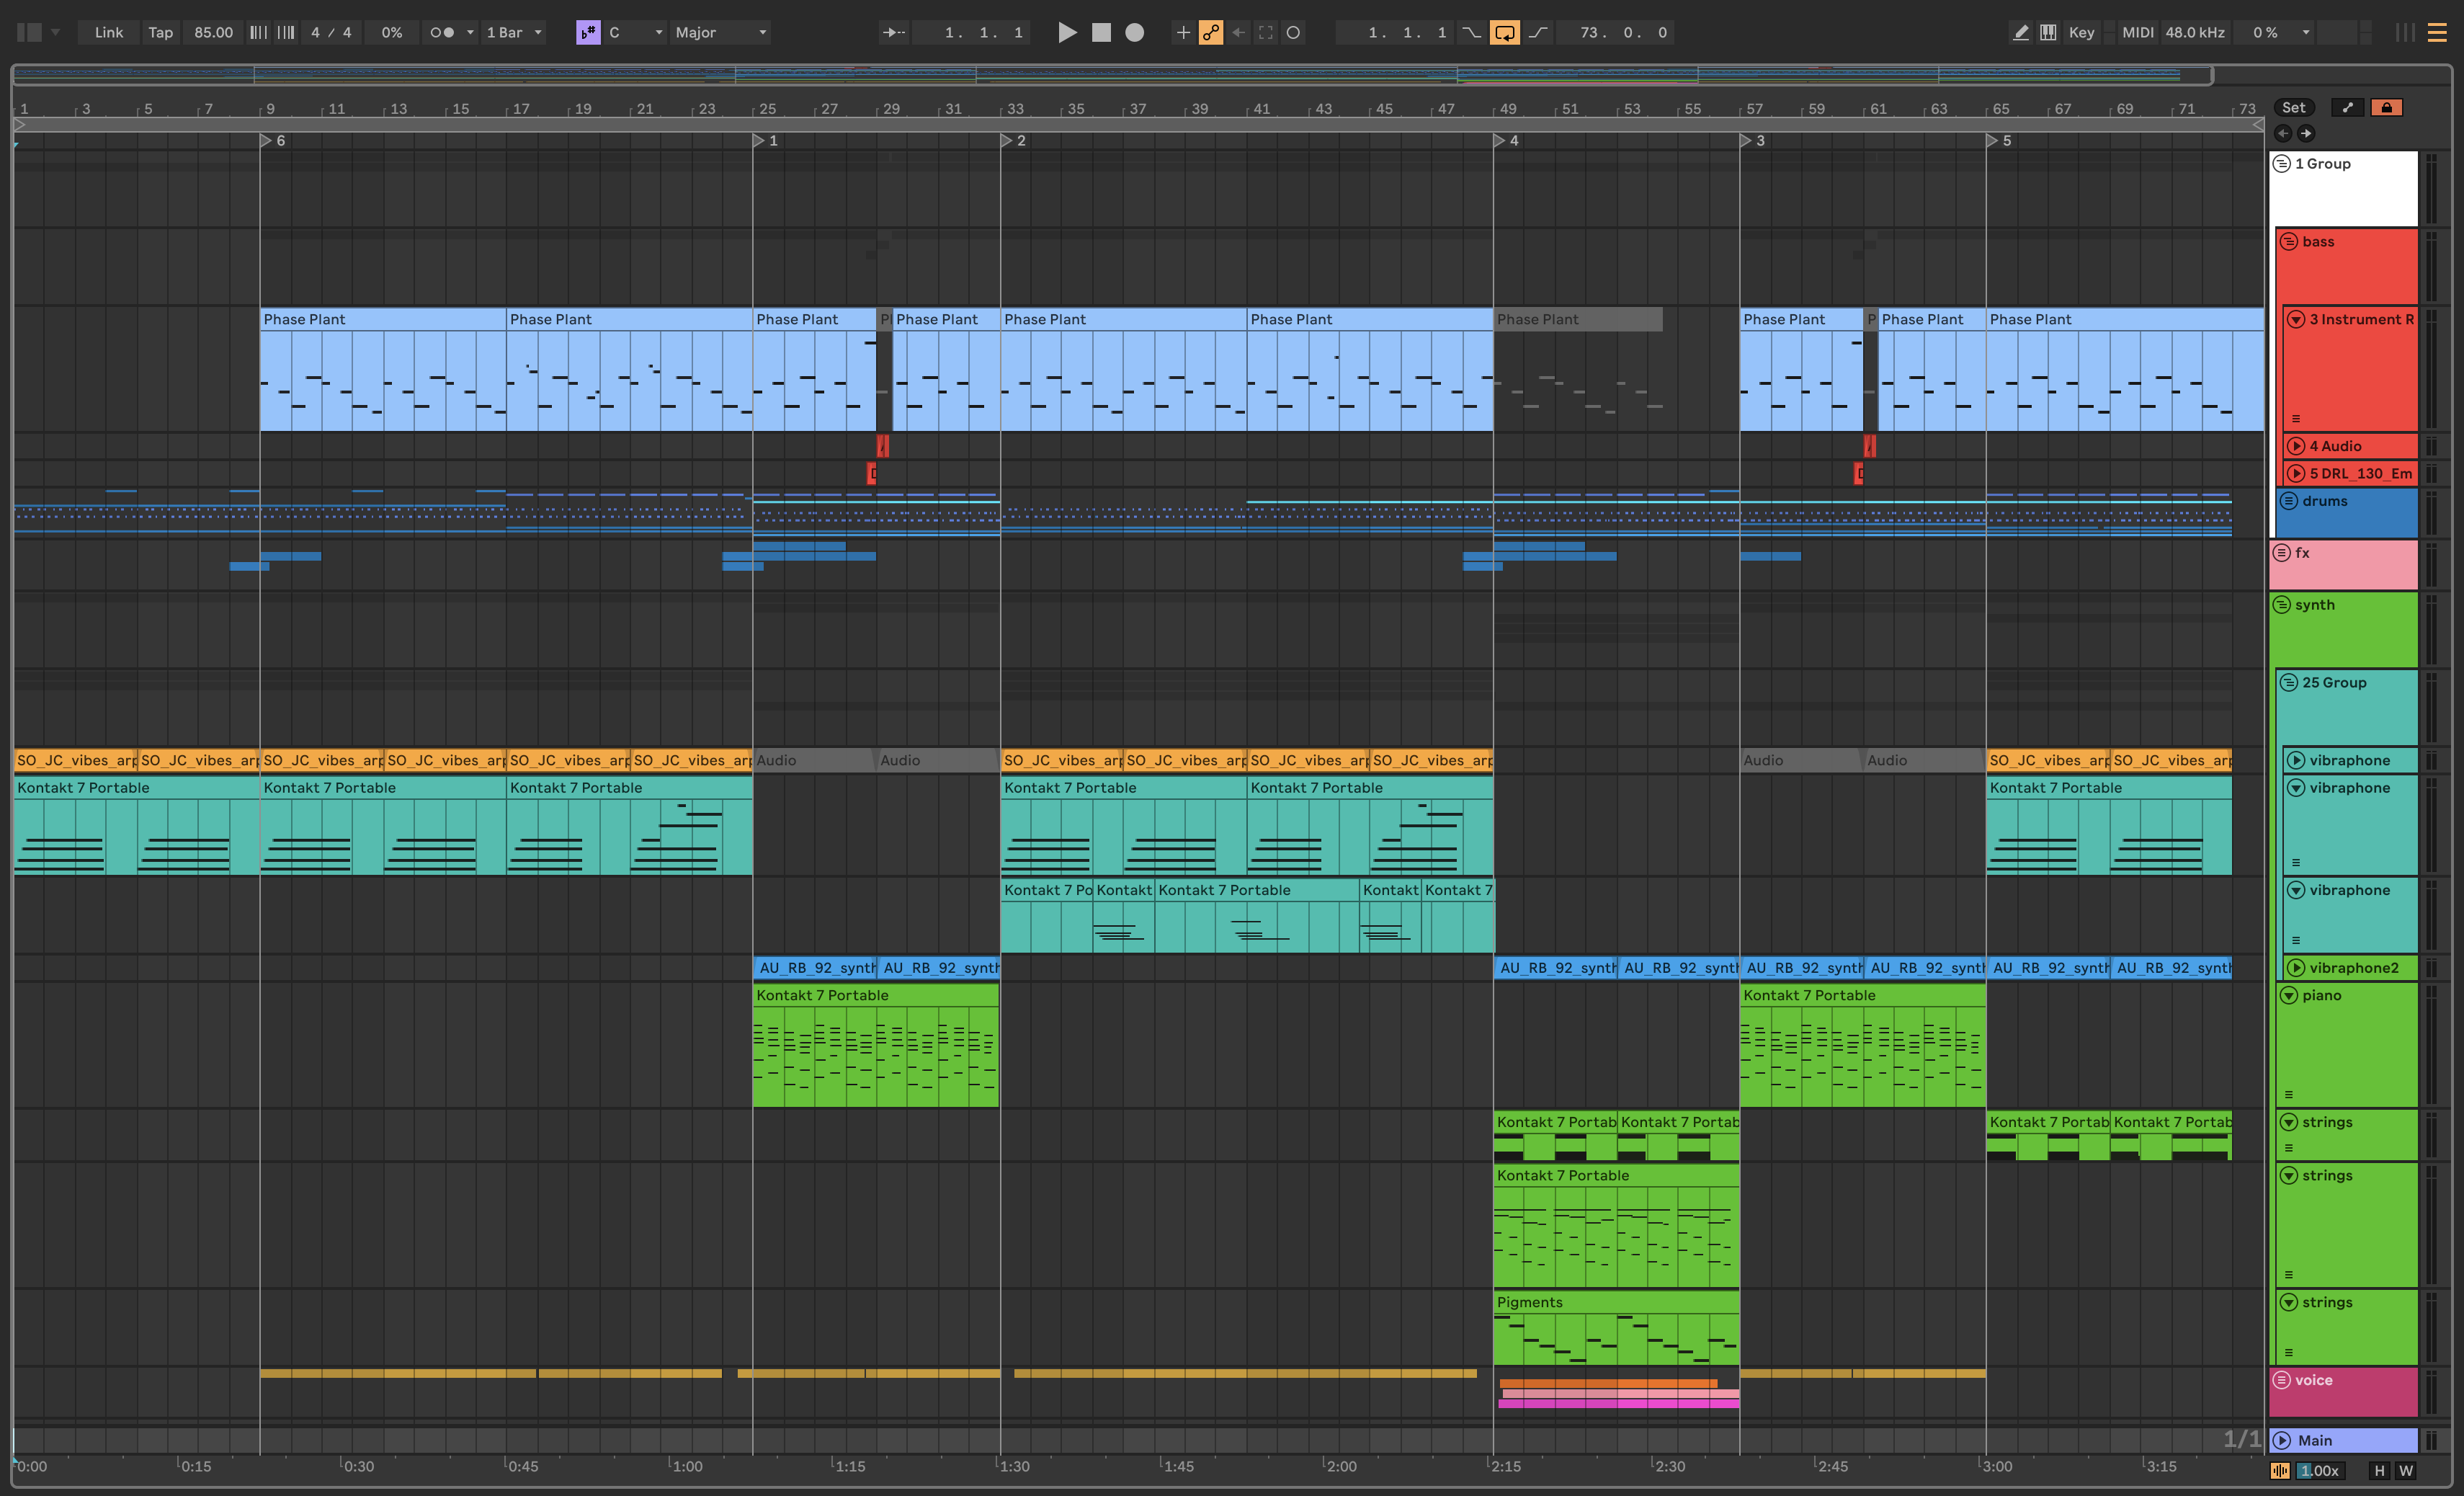This screenshot has height=1496, width=2464.
Task: Click the tempo field 85.00
Action: pos(213,32)
